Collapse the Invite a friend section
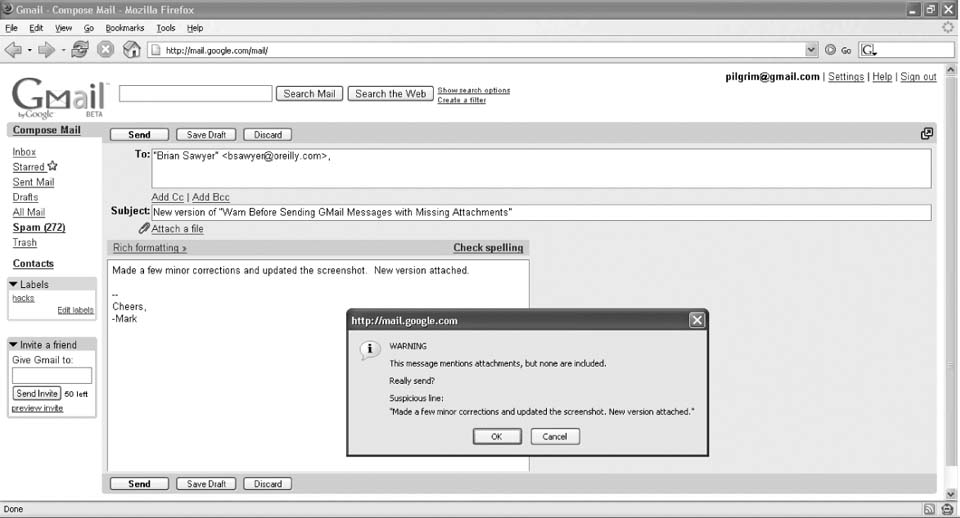The height and width of the screenshot is (518, 960). tap(14, 345)
